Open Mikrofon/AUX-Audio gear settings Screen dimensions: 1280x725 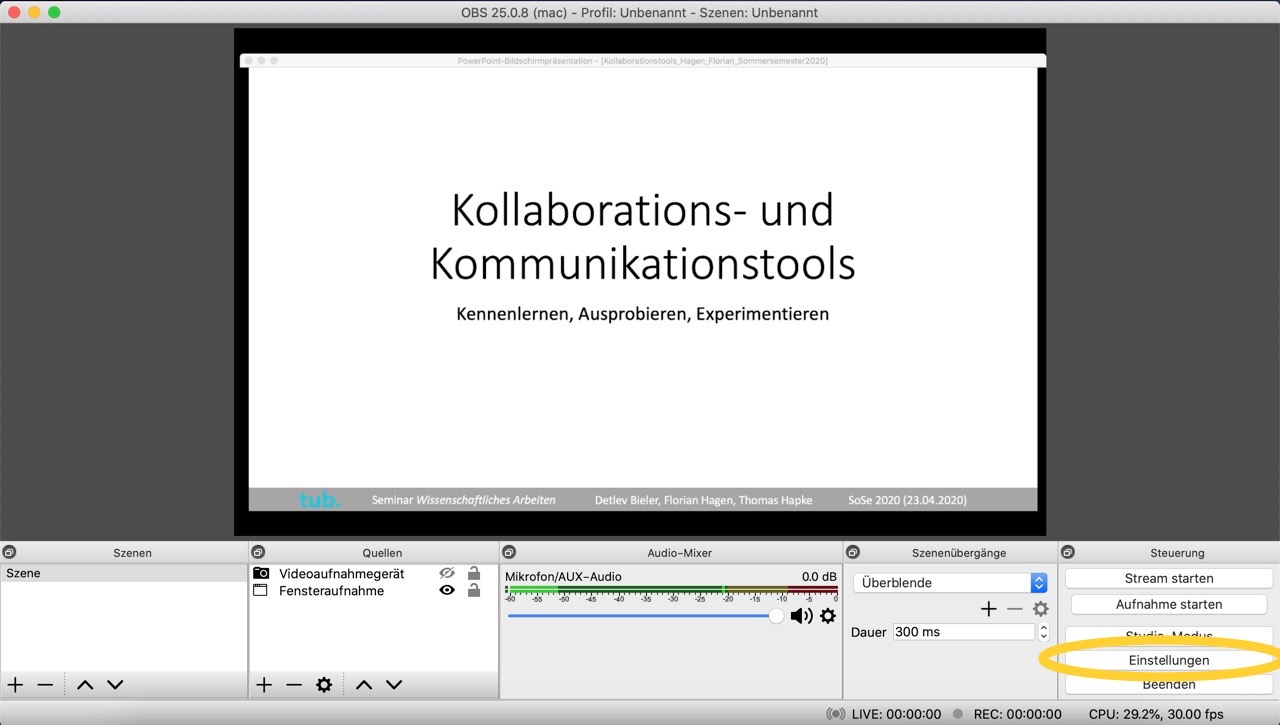[x=828, y=616]
